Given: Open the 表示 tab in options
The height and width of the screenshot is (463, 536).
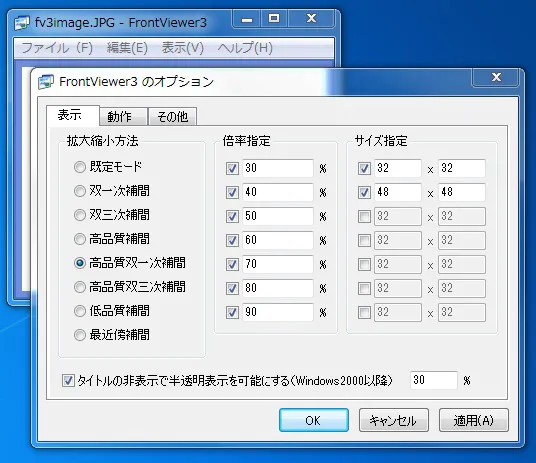Looking at the screenshot, I should (73, 116).
